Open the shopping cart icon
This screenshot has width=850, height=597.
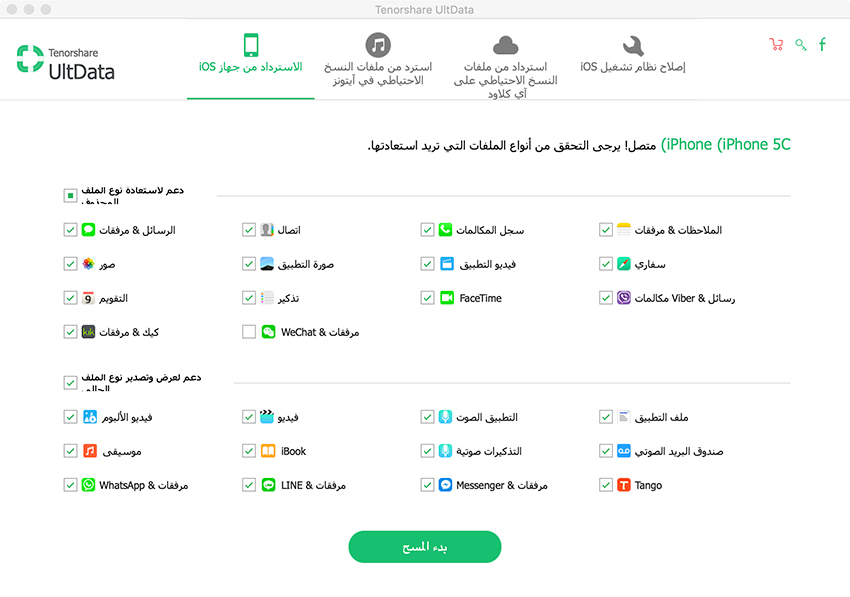coord(776,44)
